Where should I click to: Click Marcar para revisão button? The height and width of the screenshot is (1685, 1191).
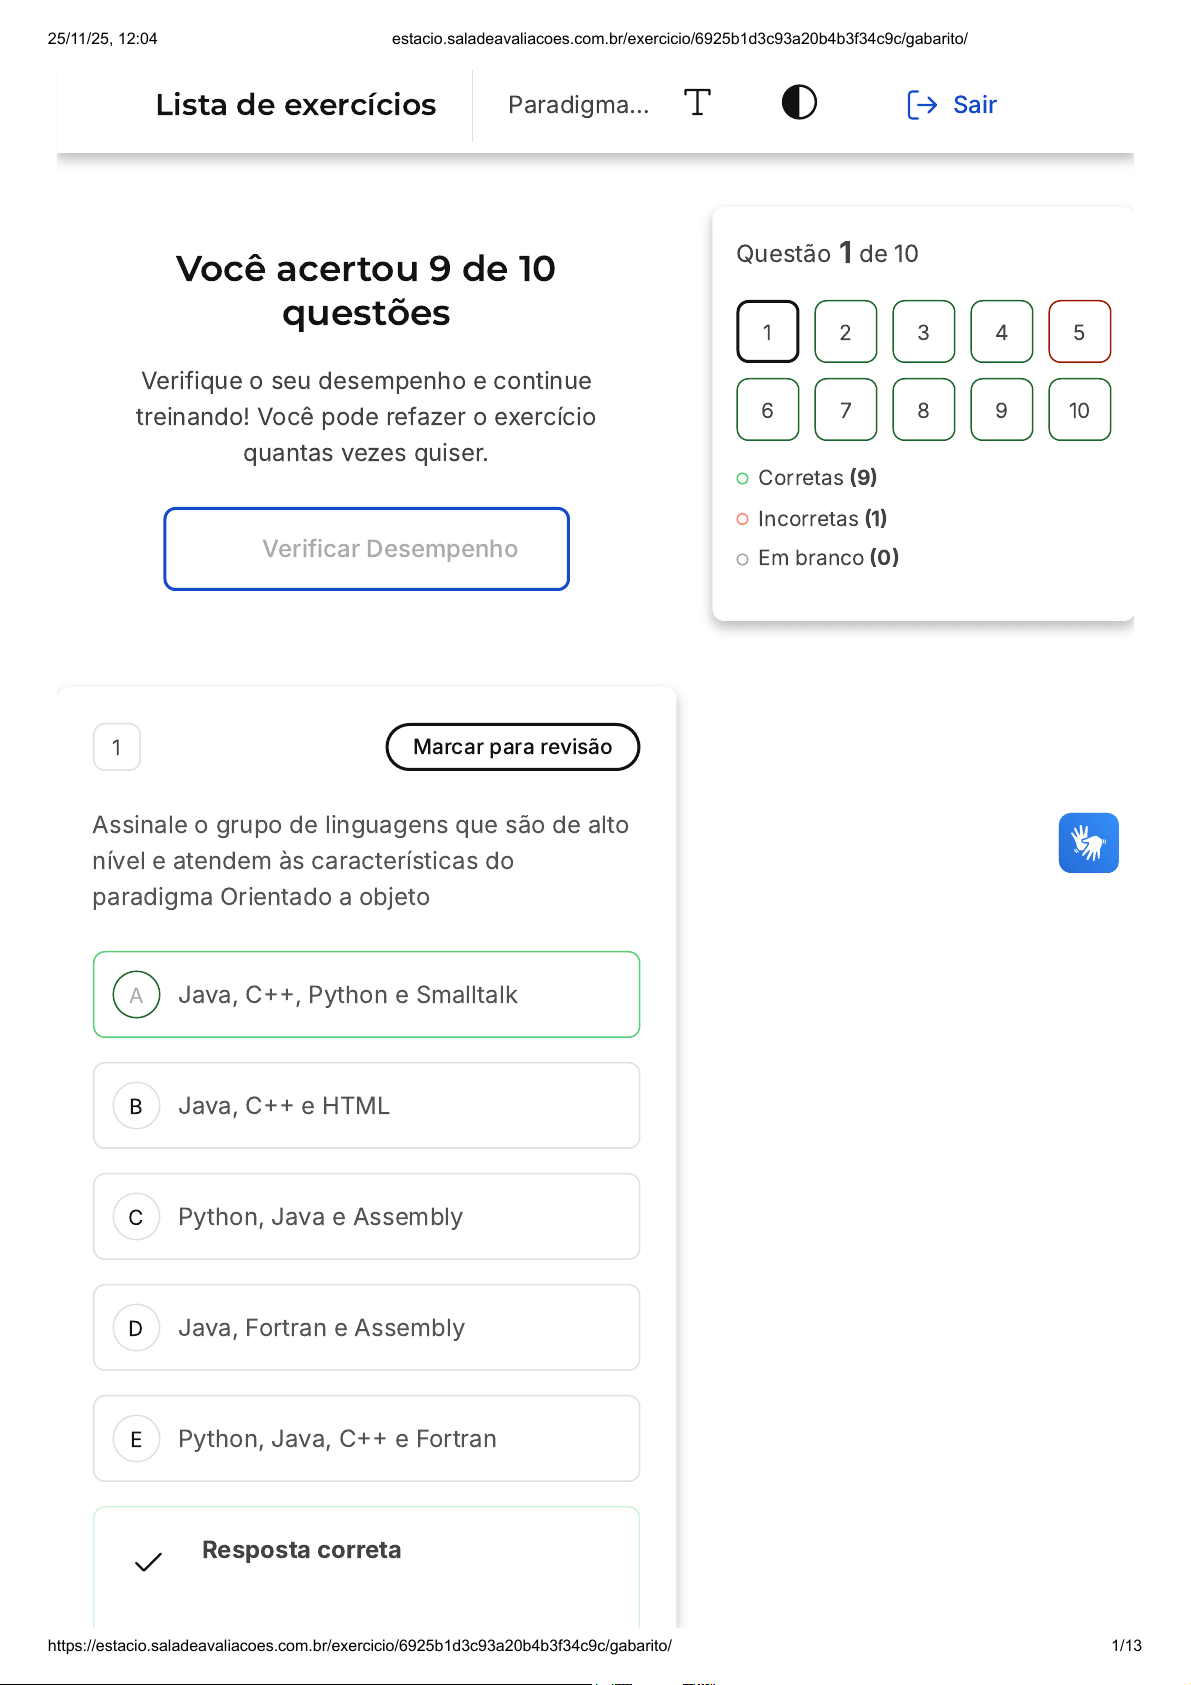tap(512, 747)
